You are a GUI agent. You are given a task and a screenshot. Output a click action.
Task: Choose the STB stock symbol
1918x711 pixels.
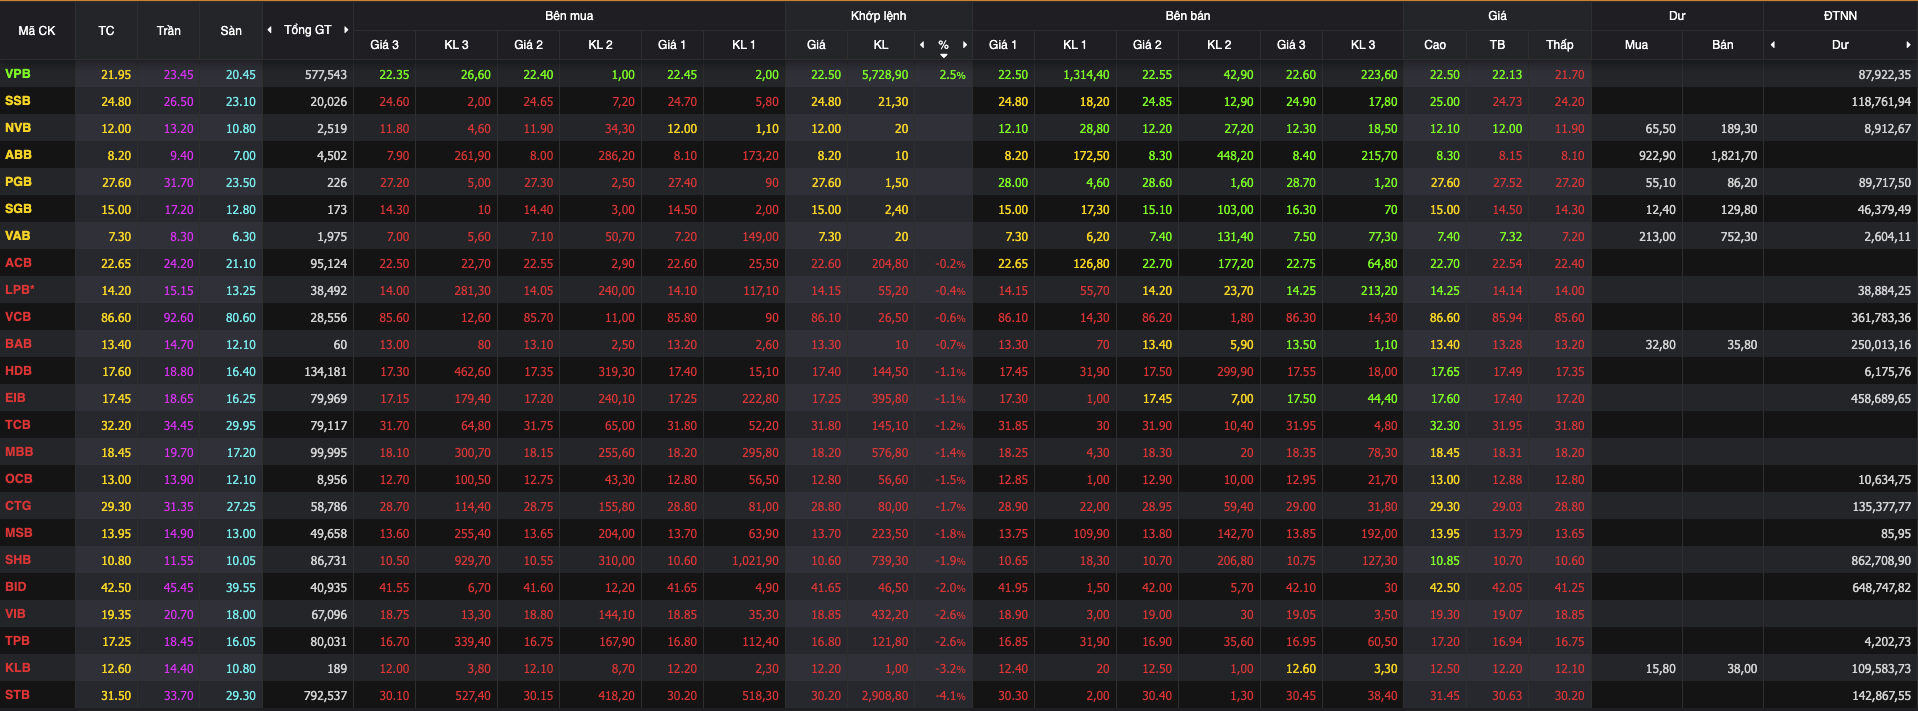pos(18,695)
